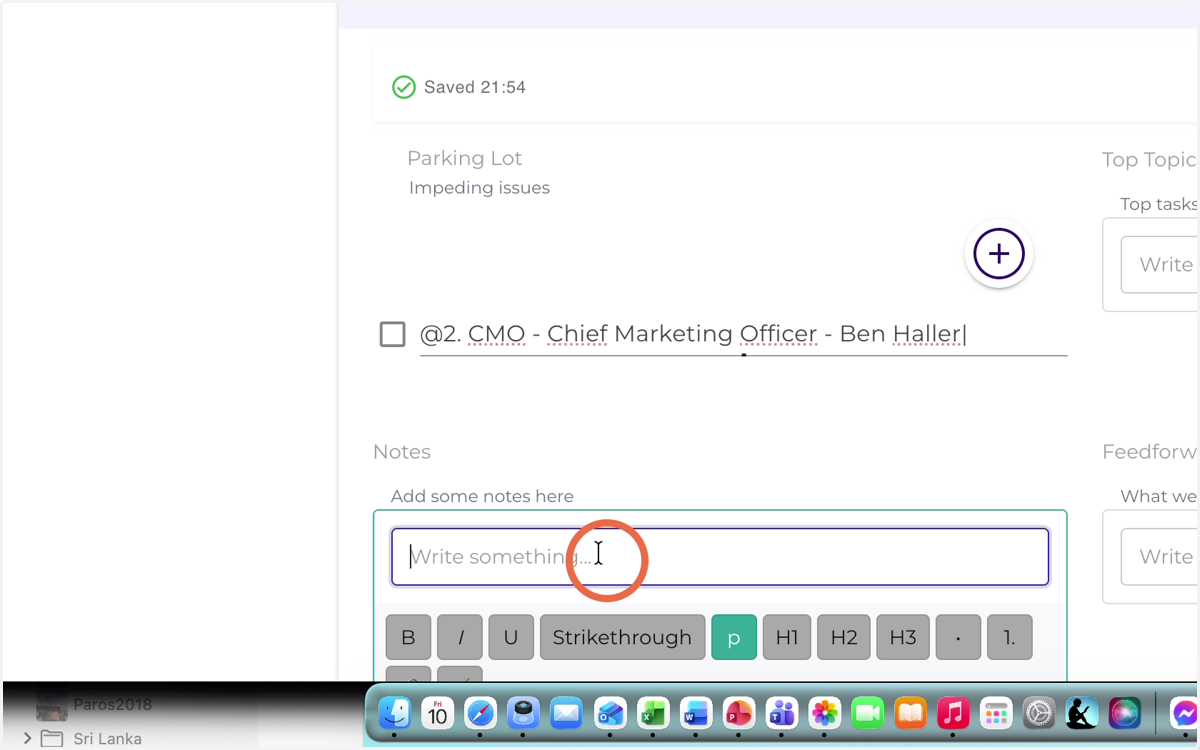The width and height of the screenshot is (1200, 750).
Task: Click the green Saved checkmark icon
Action: (x=404, y=87)
